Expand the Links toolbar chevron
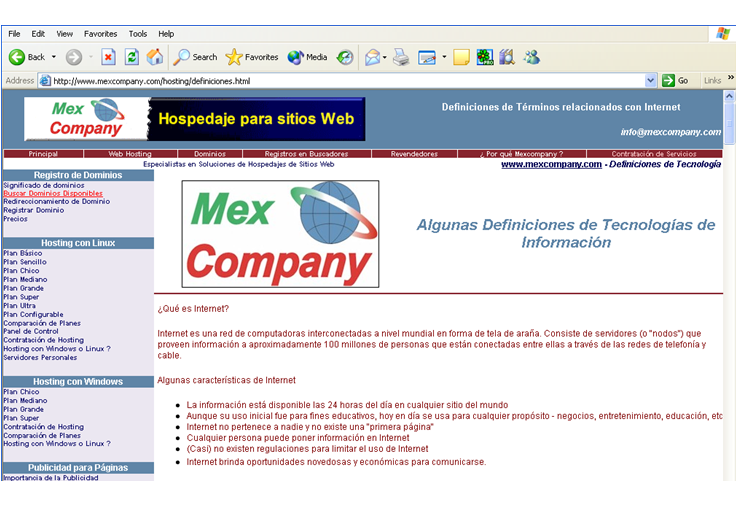Viewport: 736px width, 508px height. [x=731, y=77]
